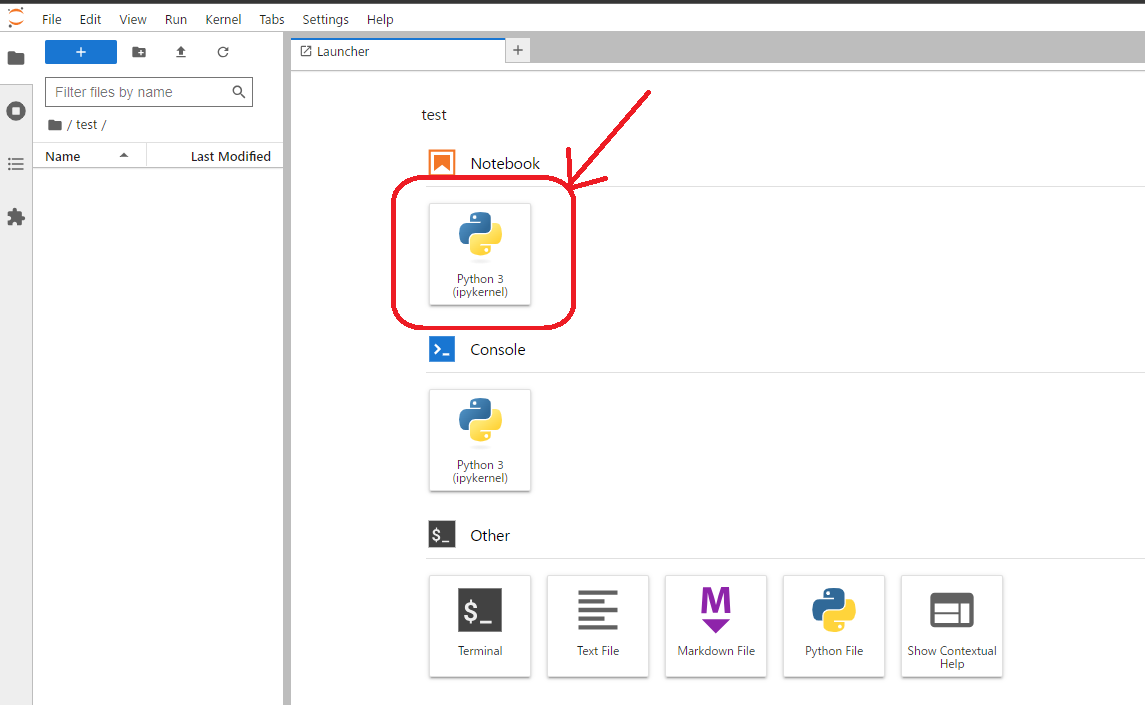This screenshot has height=705, width=1145.
Task: Open Running Terminals and Kernels panel
Action: [16, 111]
